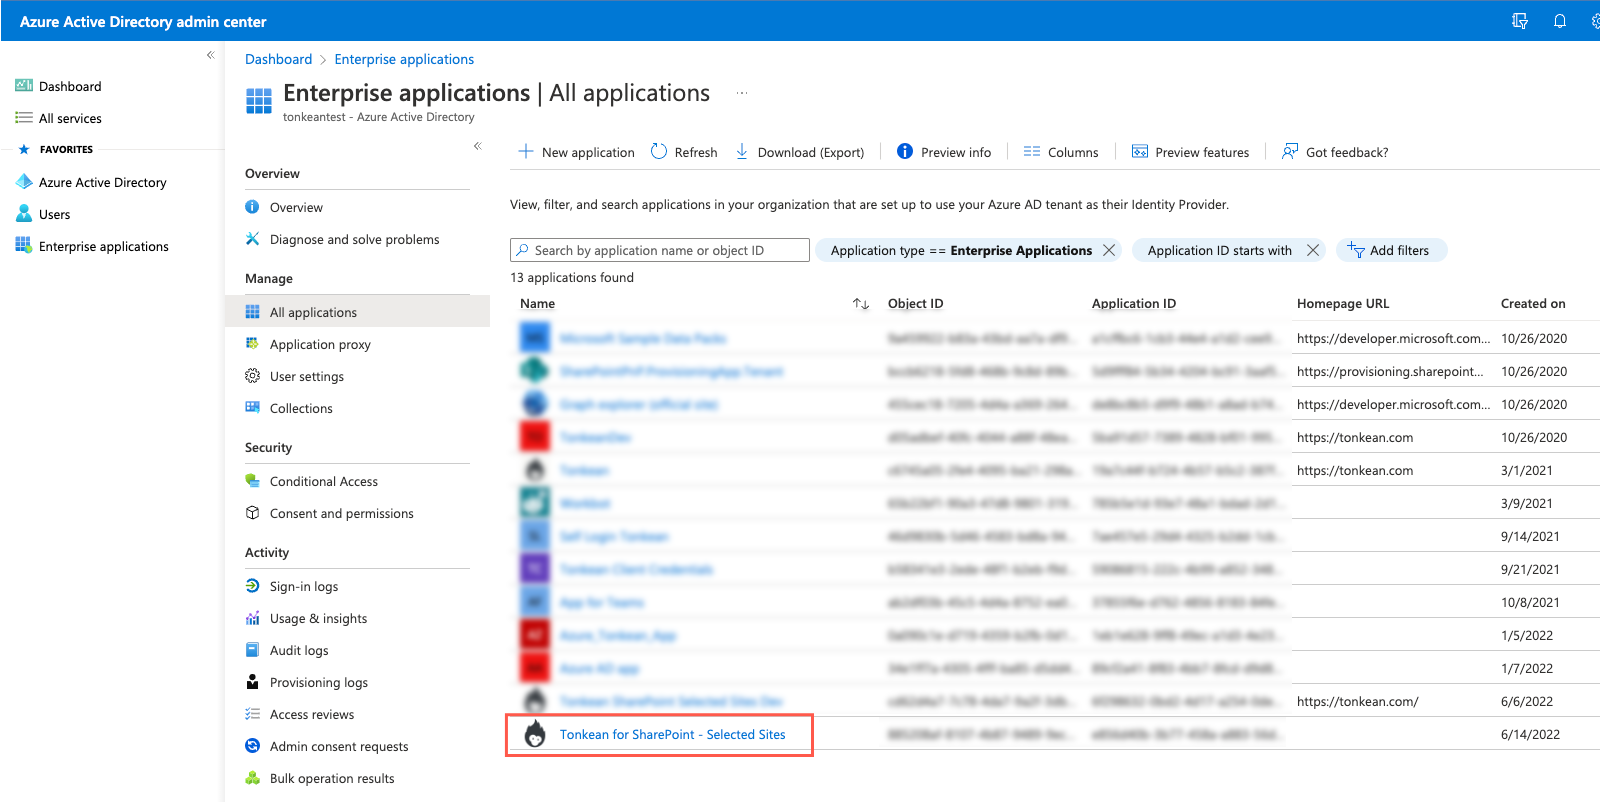Open the Application ID starts with filter pill

tap(1219, 250)
